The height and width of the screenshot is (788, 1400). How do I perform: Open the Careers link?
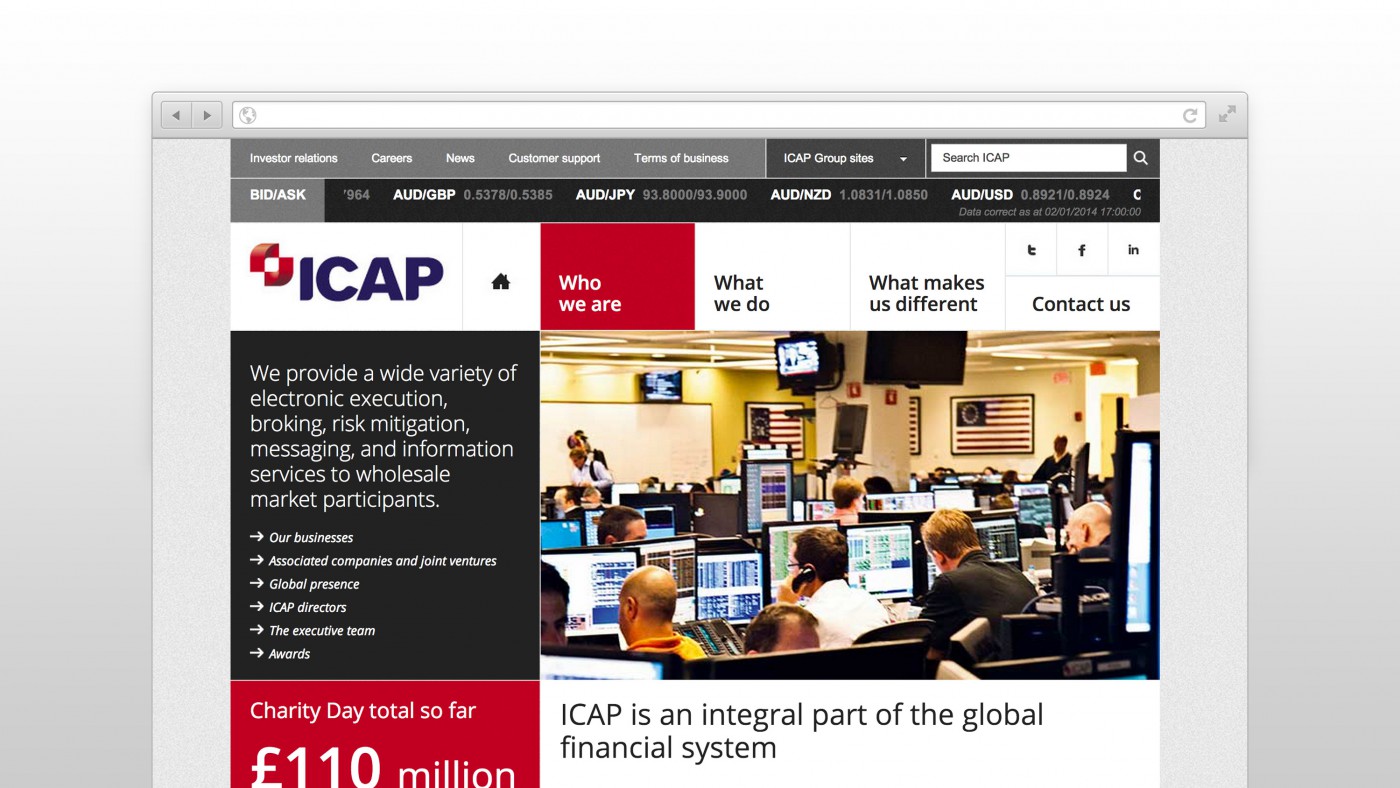tap(392, 158)
